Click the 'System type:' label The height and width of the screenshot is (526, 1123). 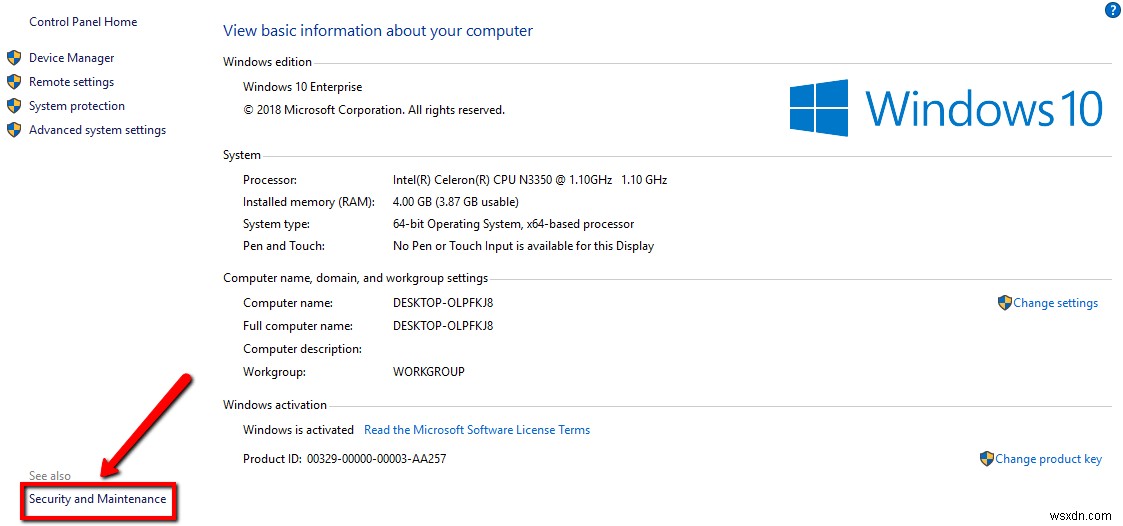pyautogui.click(x=276, y=224)
